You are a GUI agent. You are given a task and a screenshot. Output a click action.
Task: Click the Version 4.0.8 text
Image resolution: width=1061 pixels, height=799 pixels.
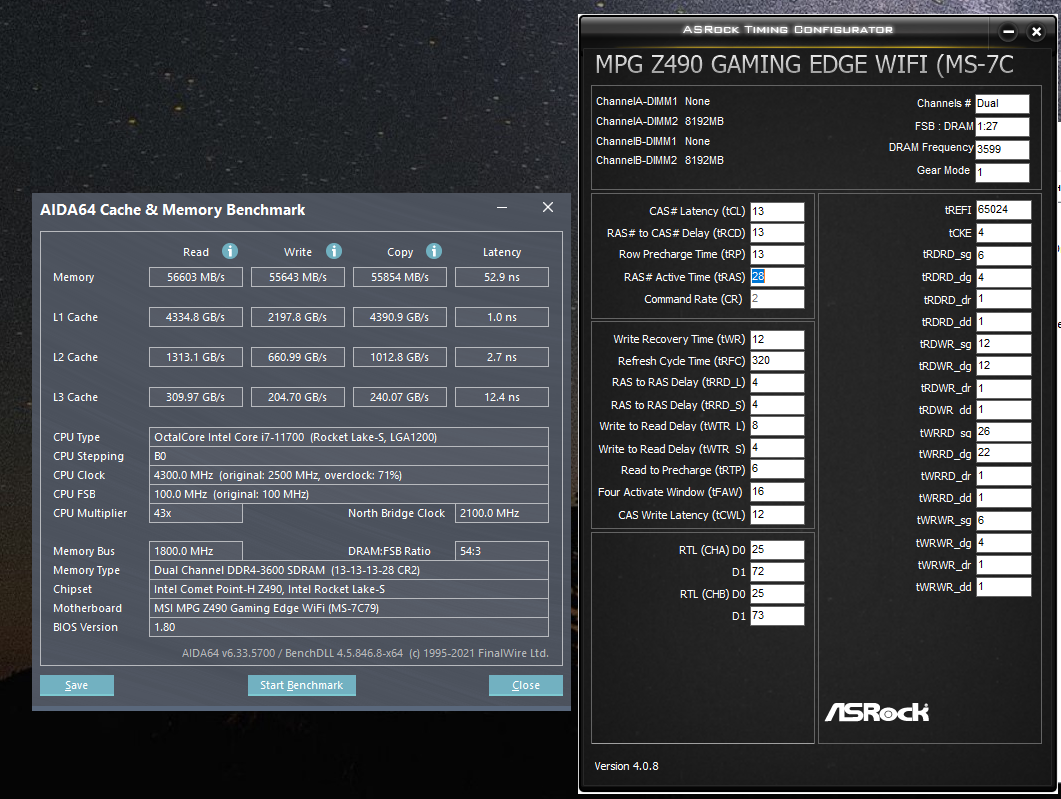627,766
